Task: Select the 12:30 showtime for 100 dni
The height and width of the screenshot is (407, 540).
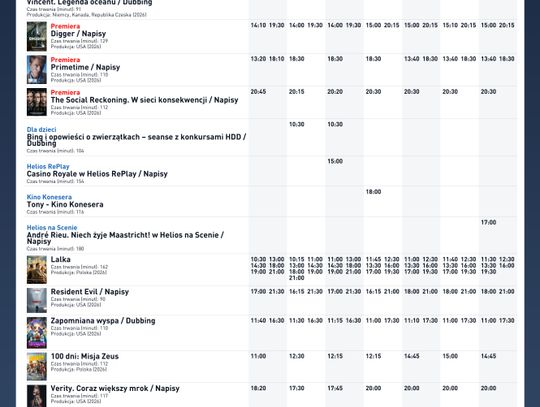Action: [297, 356]
